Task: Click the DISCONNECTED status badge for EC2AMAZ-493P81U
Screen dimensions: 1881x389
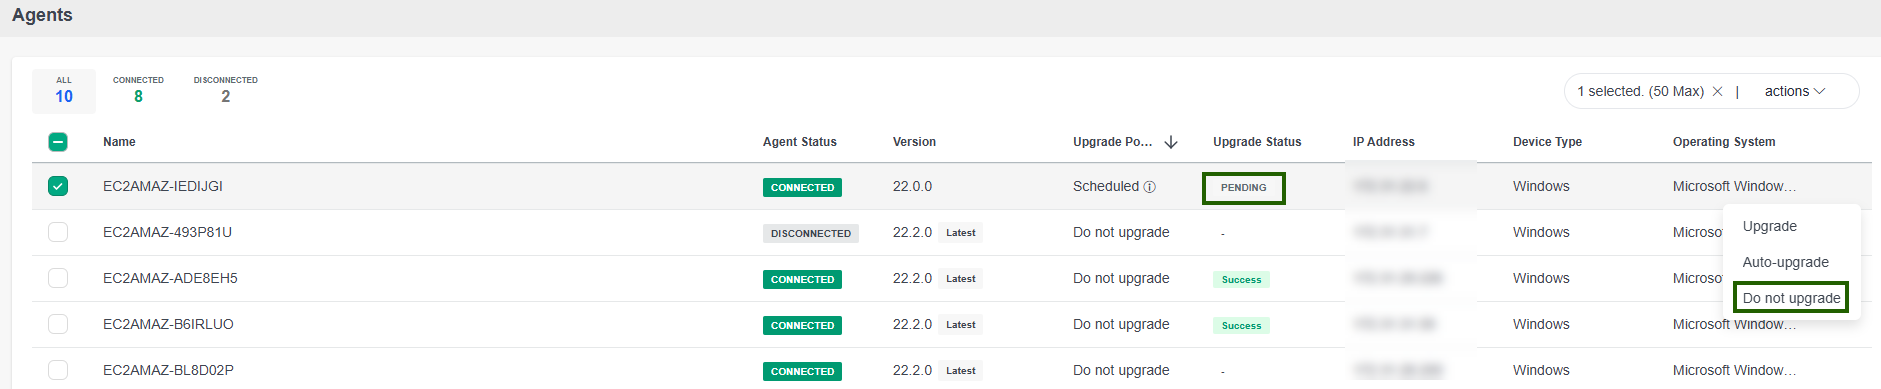Action: [811, 233]
